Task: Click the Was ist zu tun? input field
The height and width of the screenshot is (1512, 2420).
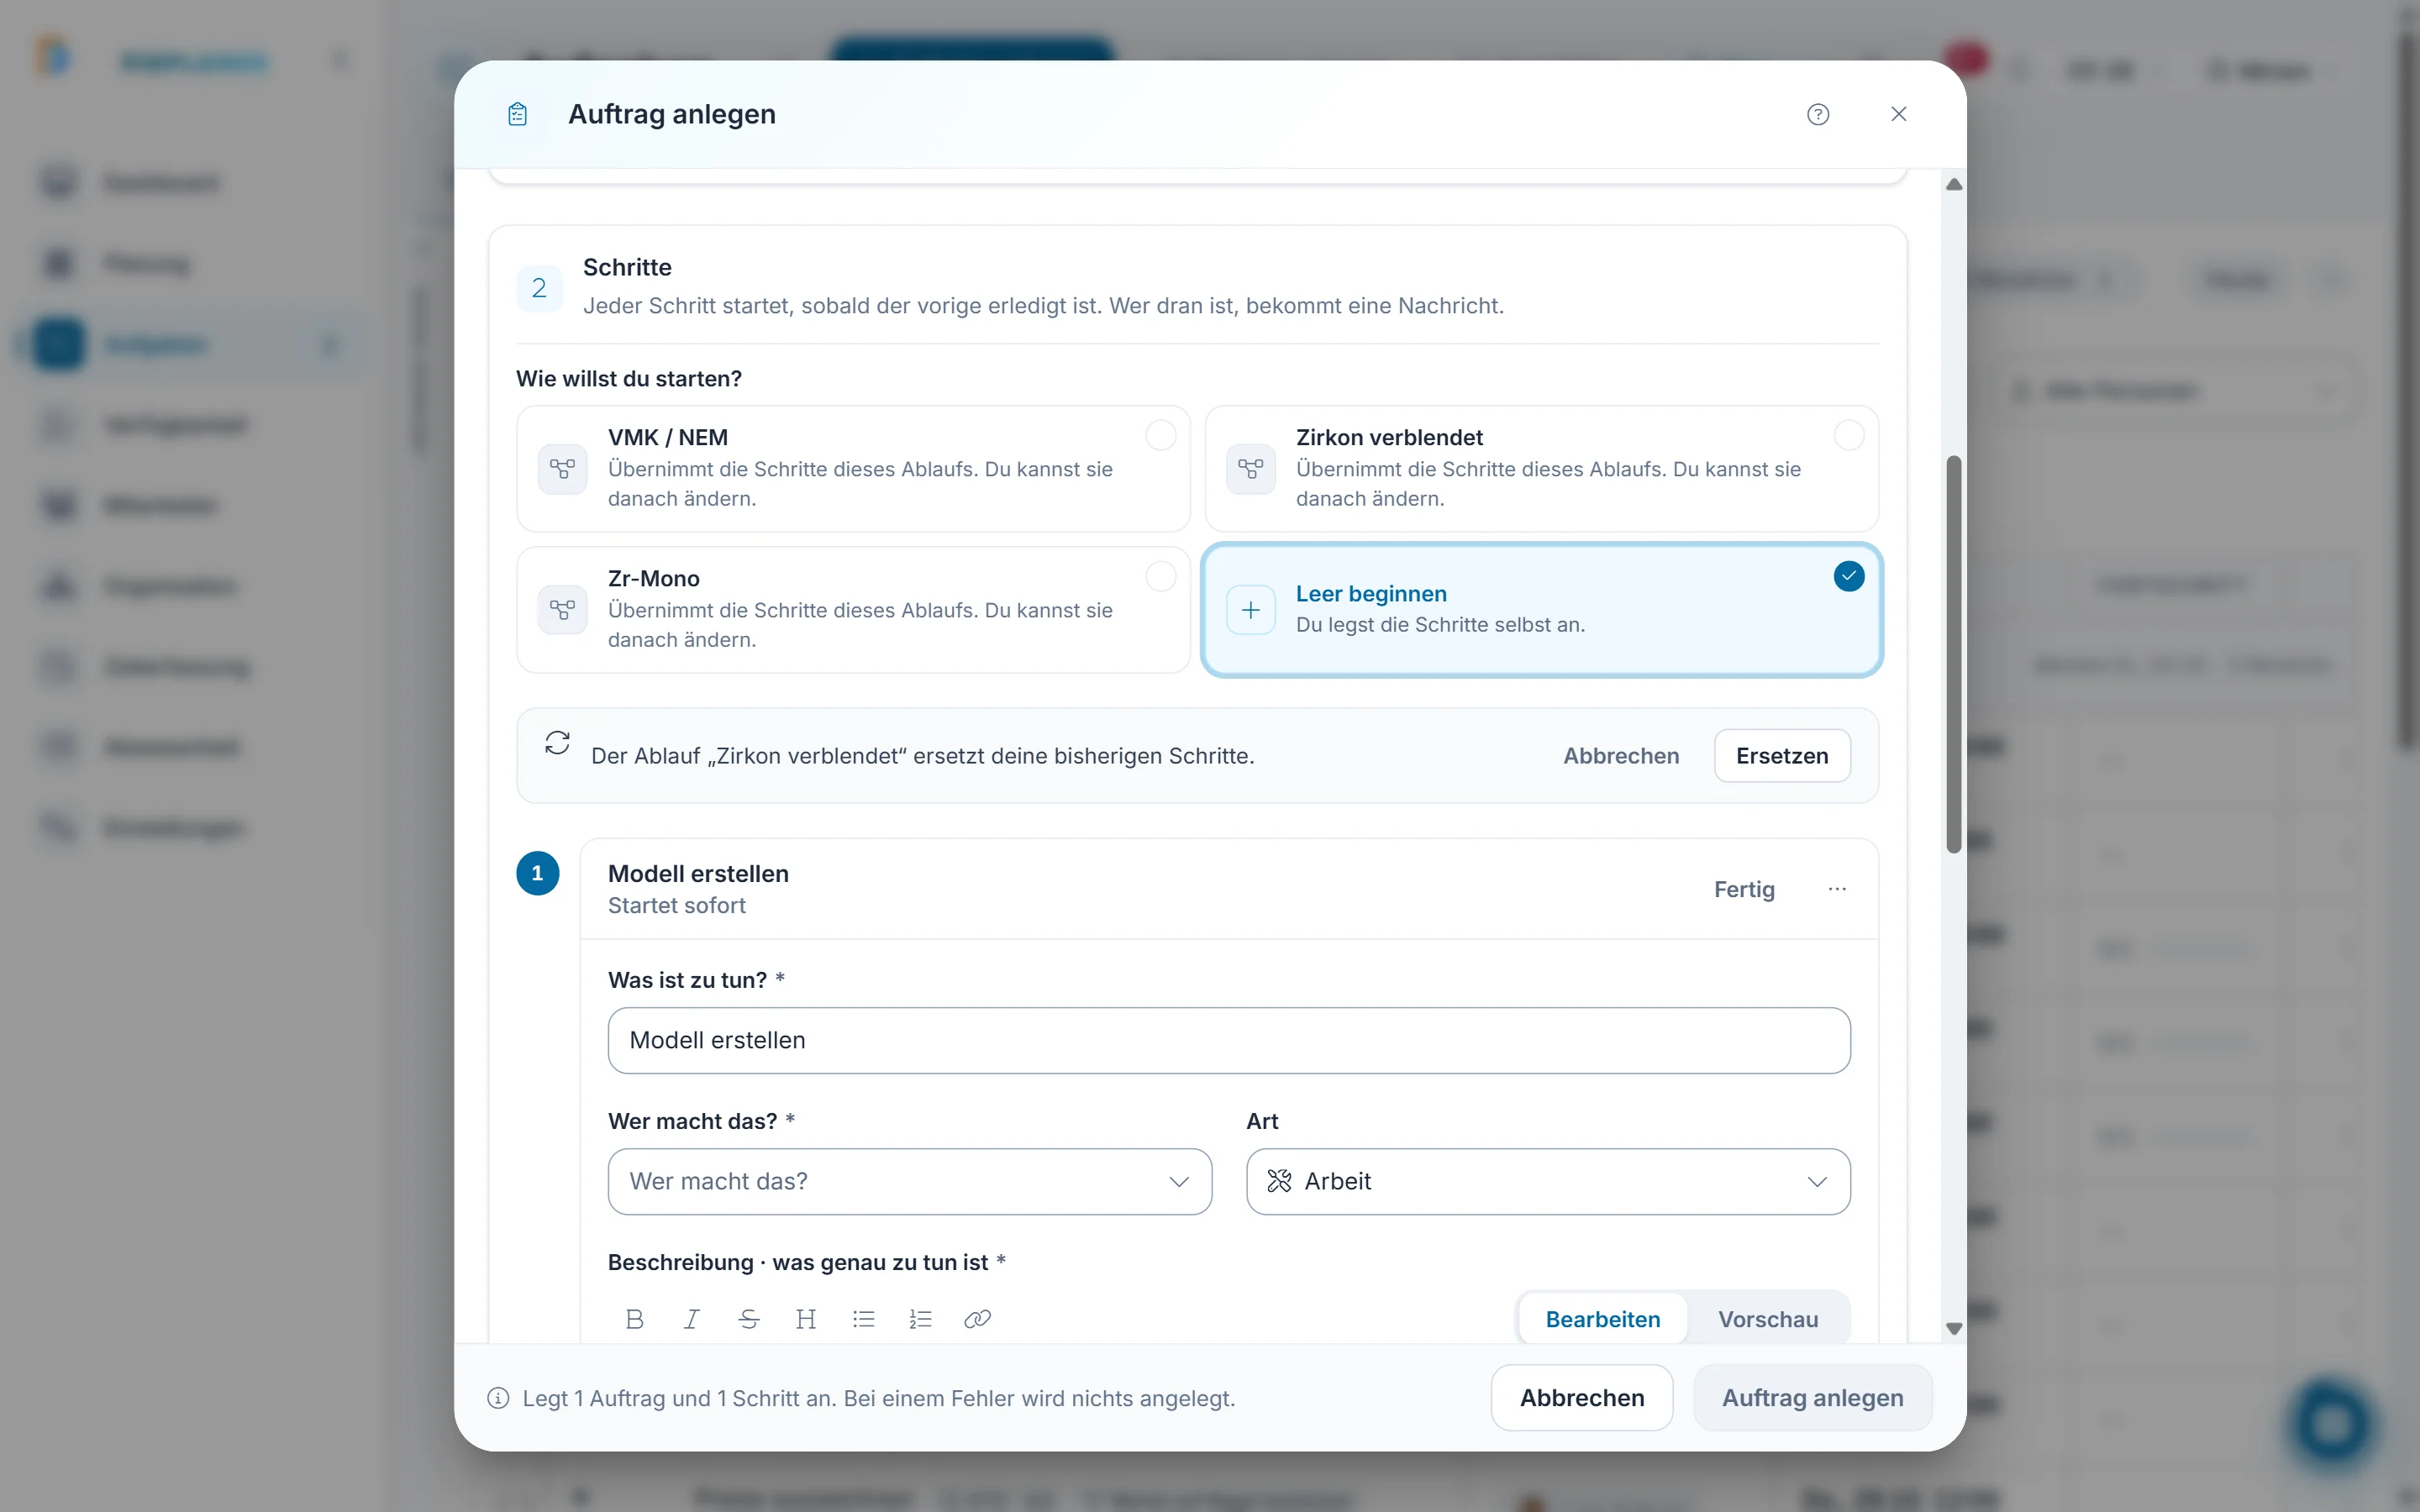Action: click(1228, 1040)
